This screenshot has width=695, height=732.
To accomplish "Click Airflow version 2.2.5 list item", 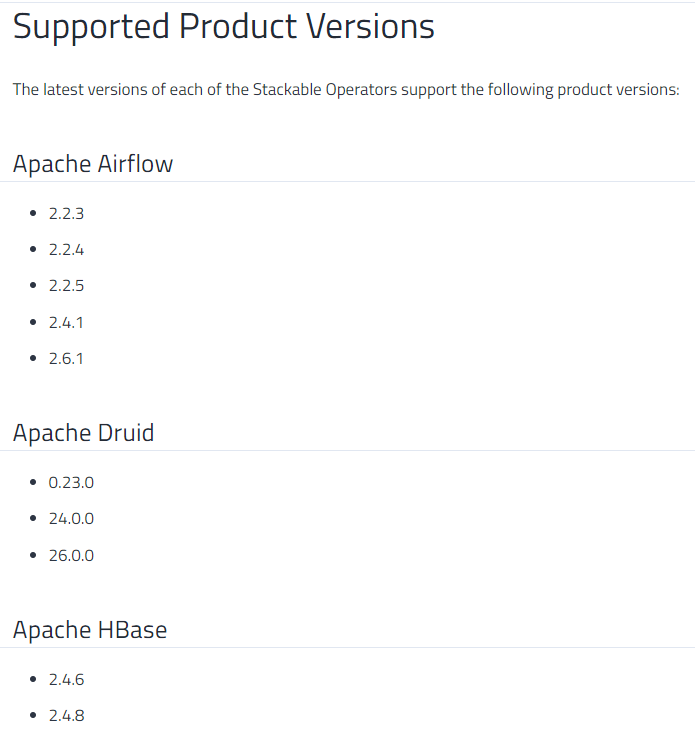I will [66, 286].
